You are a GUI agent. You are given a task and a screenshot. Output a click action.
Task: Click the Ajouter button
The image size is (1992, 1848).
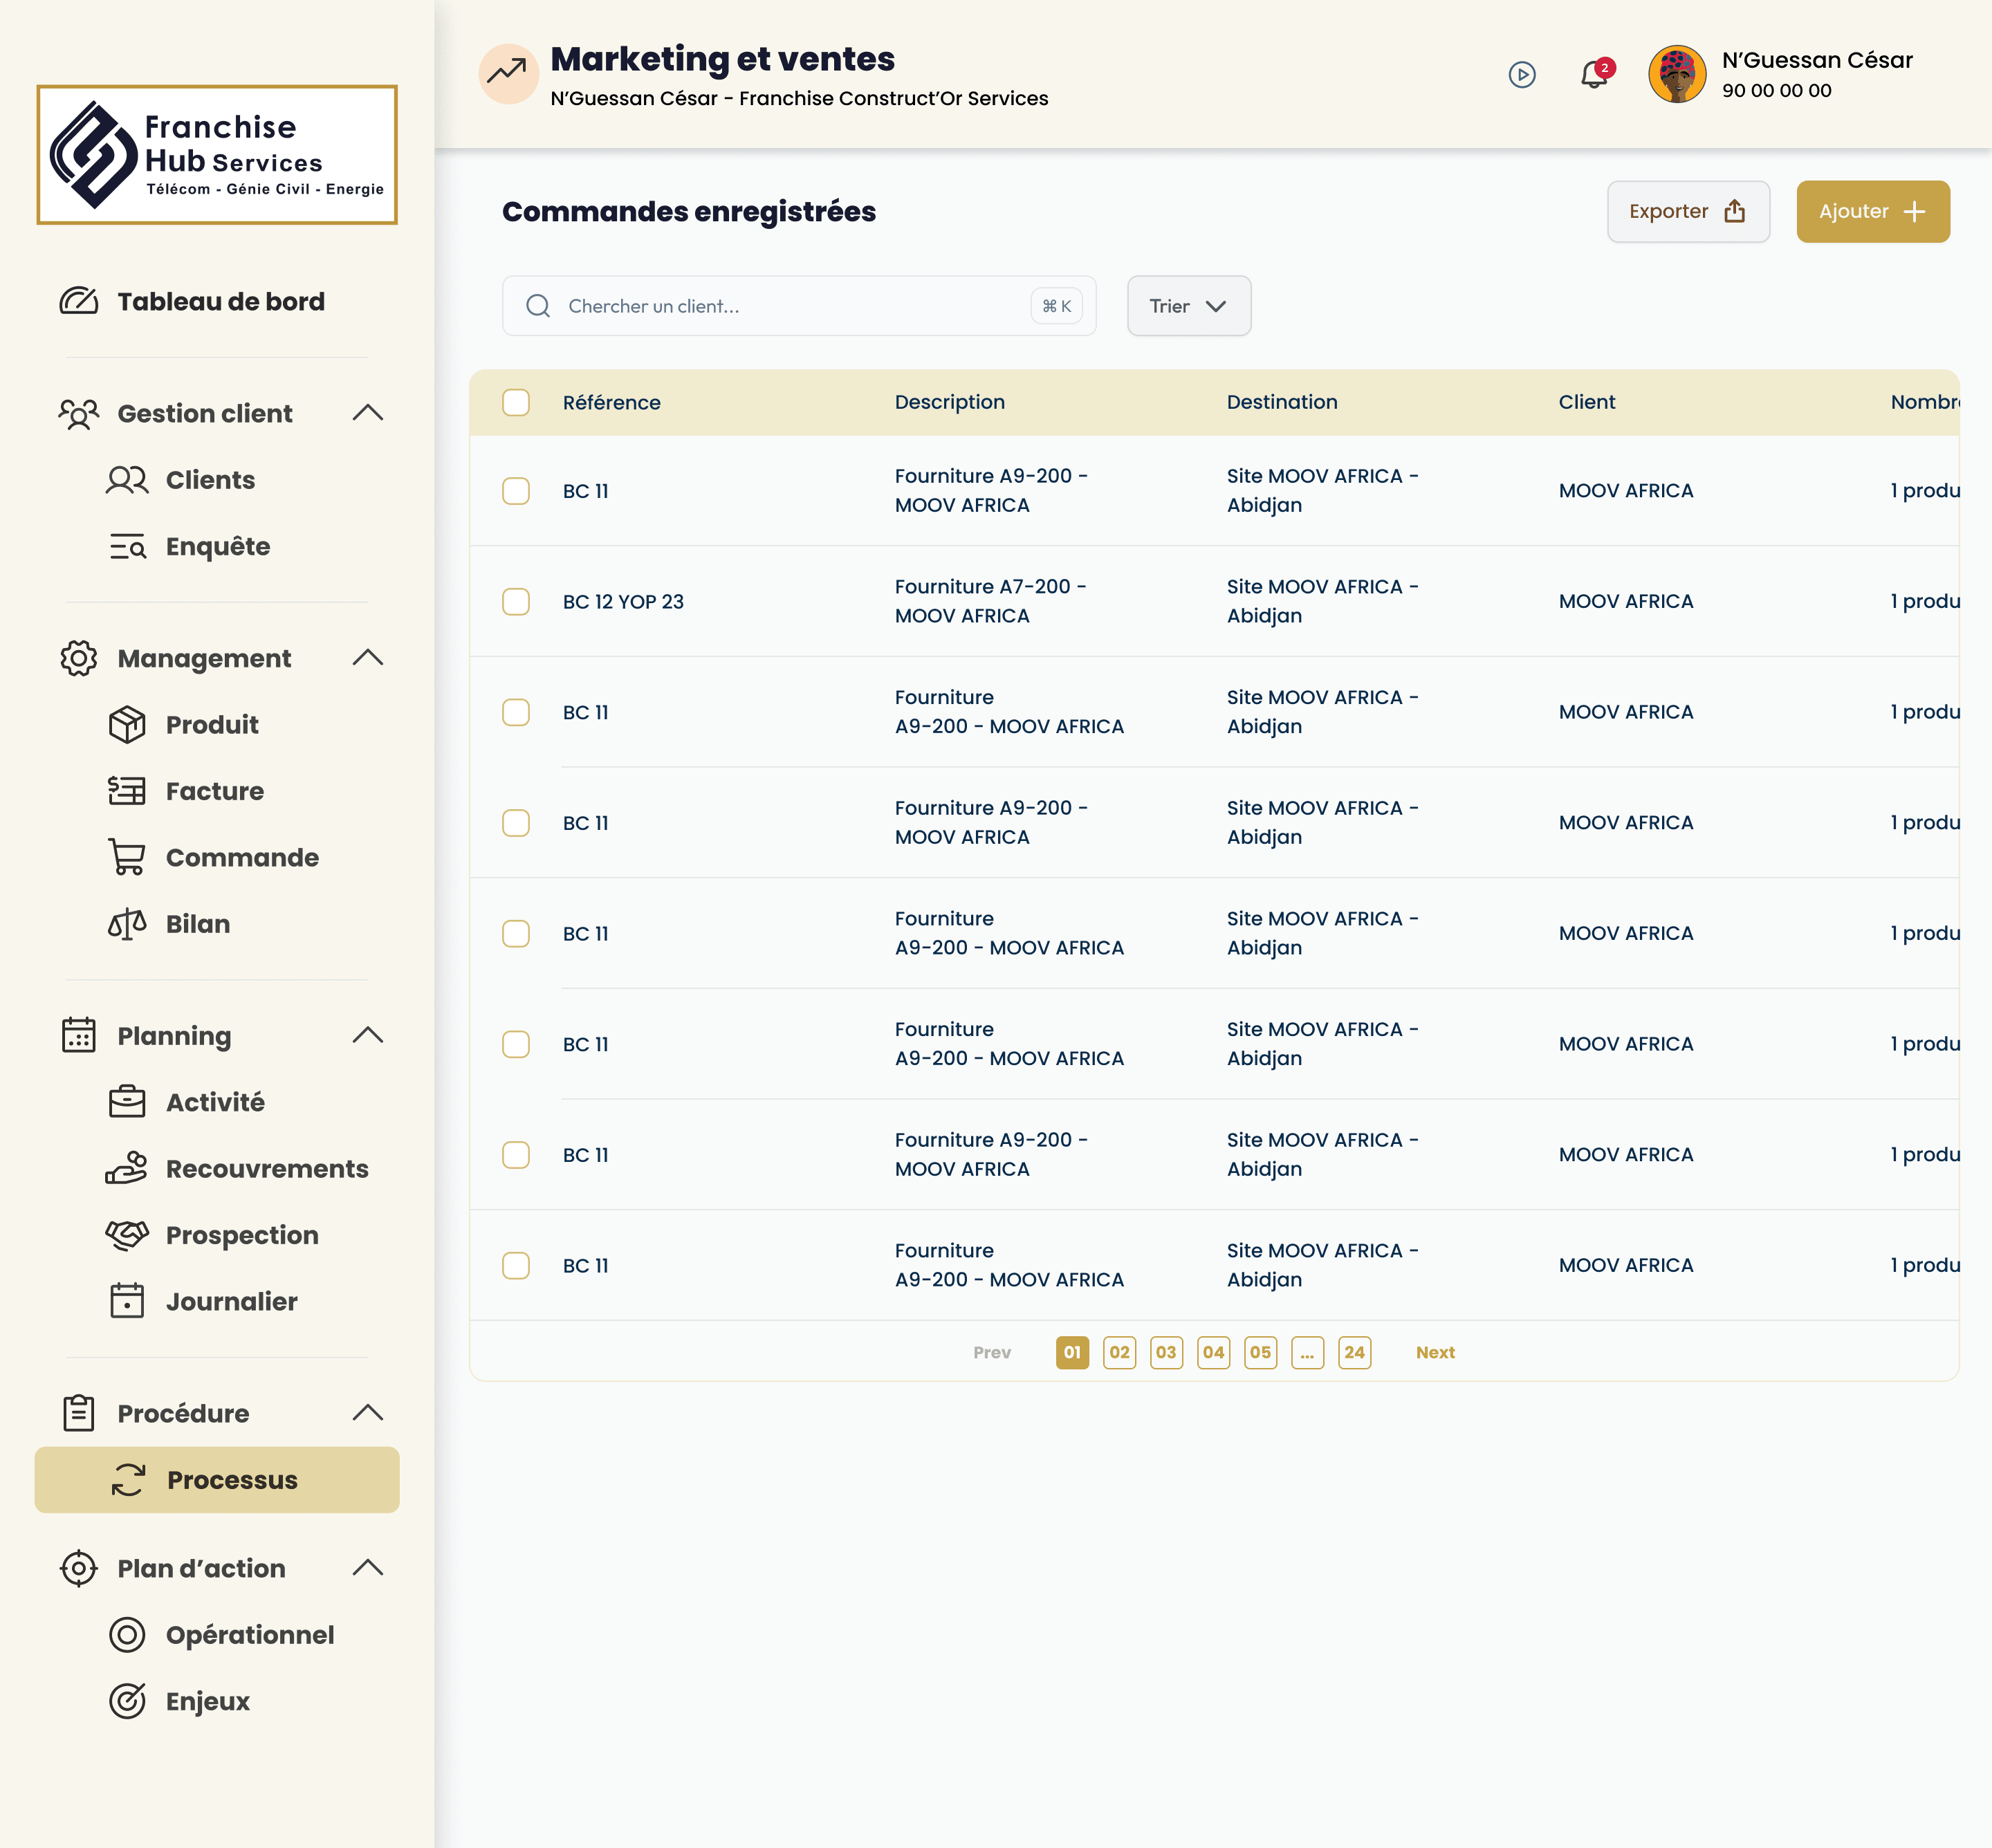coord(1872,211)
